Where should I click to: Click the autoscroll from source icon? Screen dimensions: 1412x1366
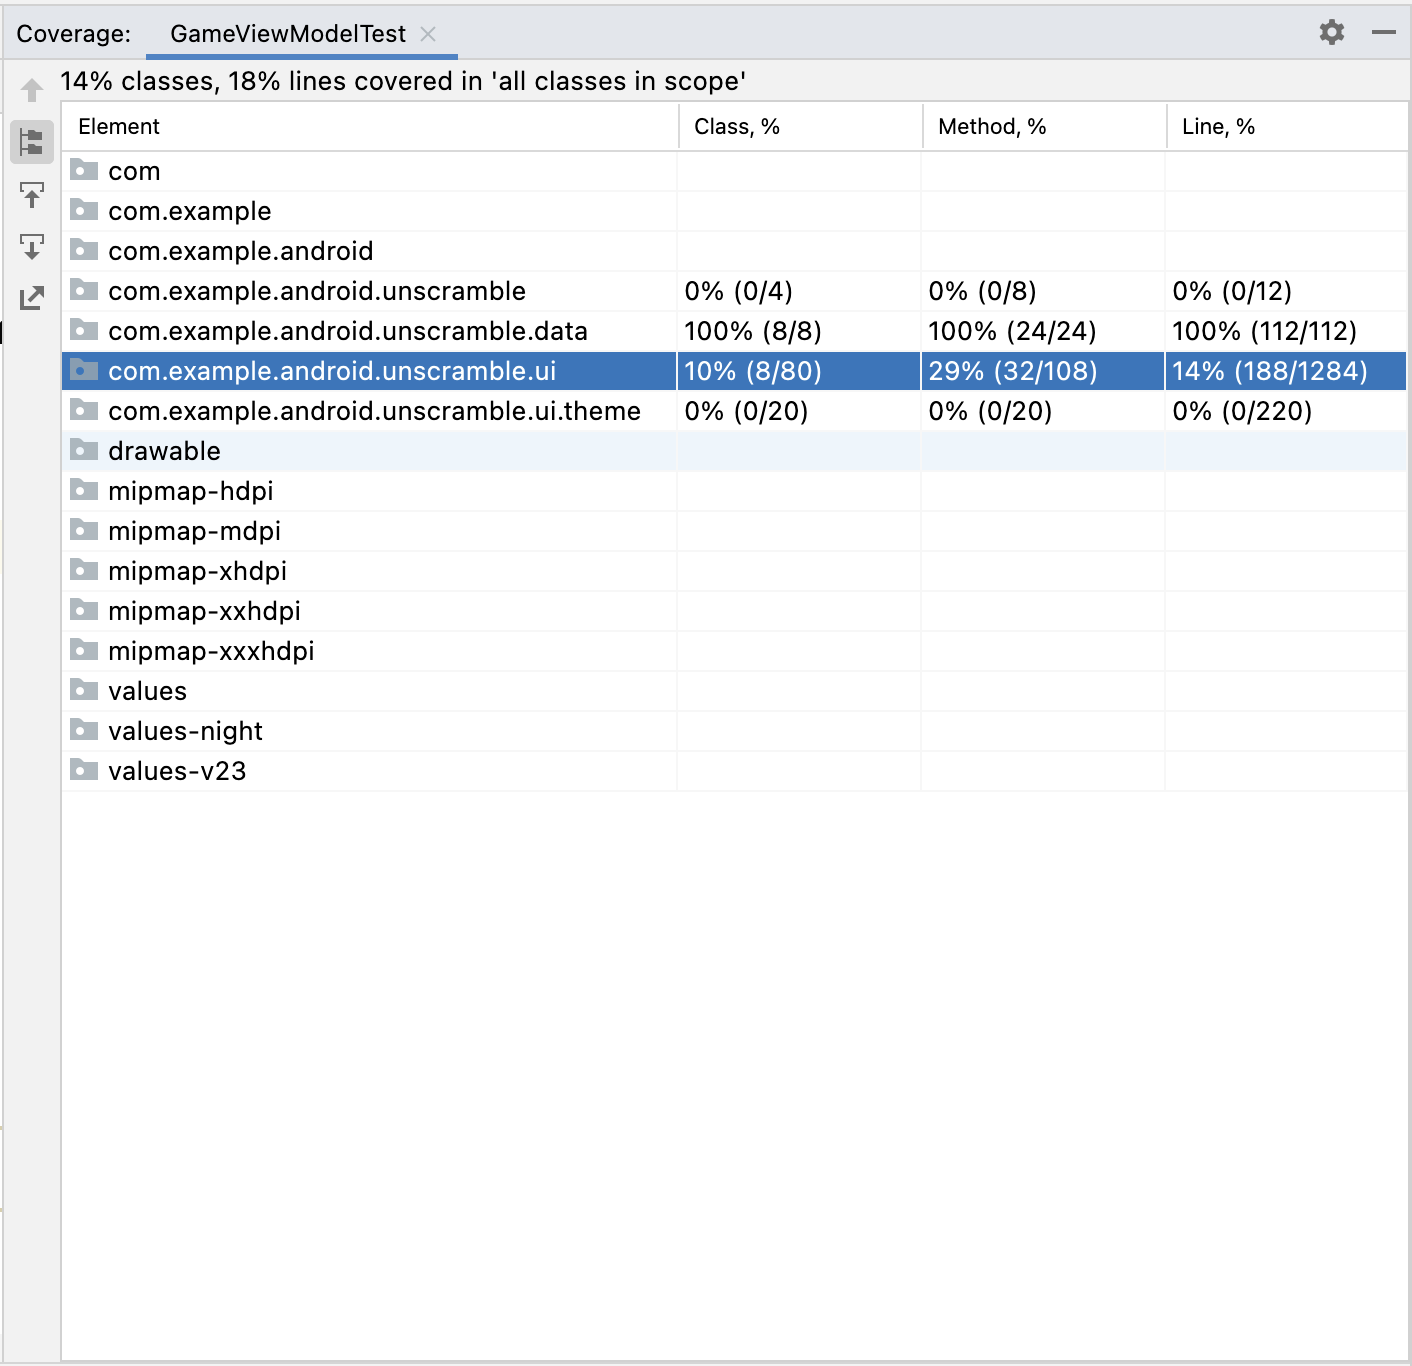click(x=32, y=246)
